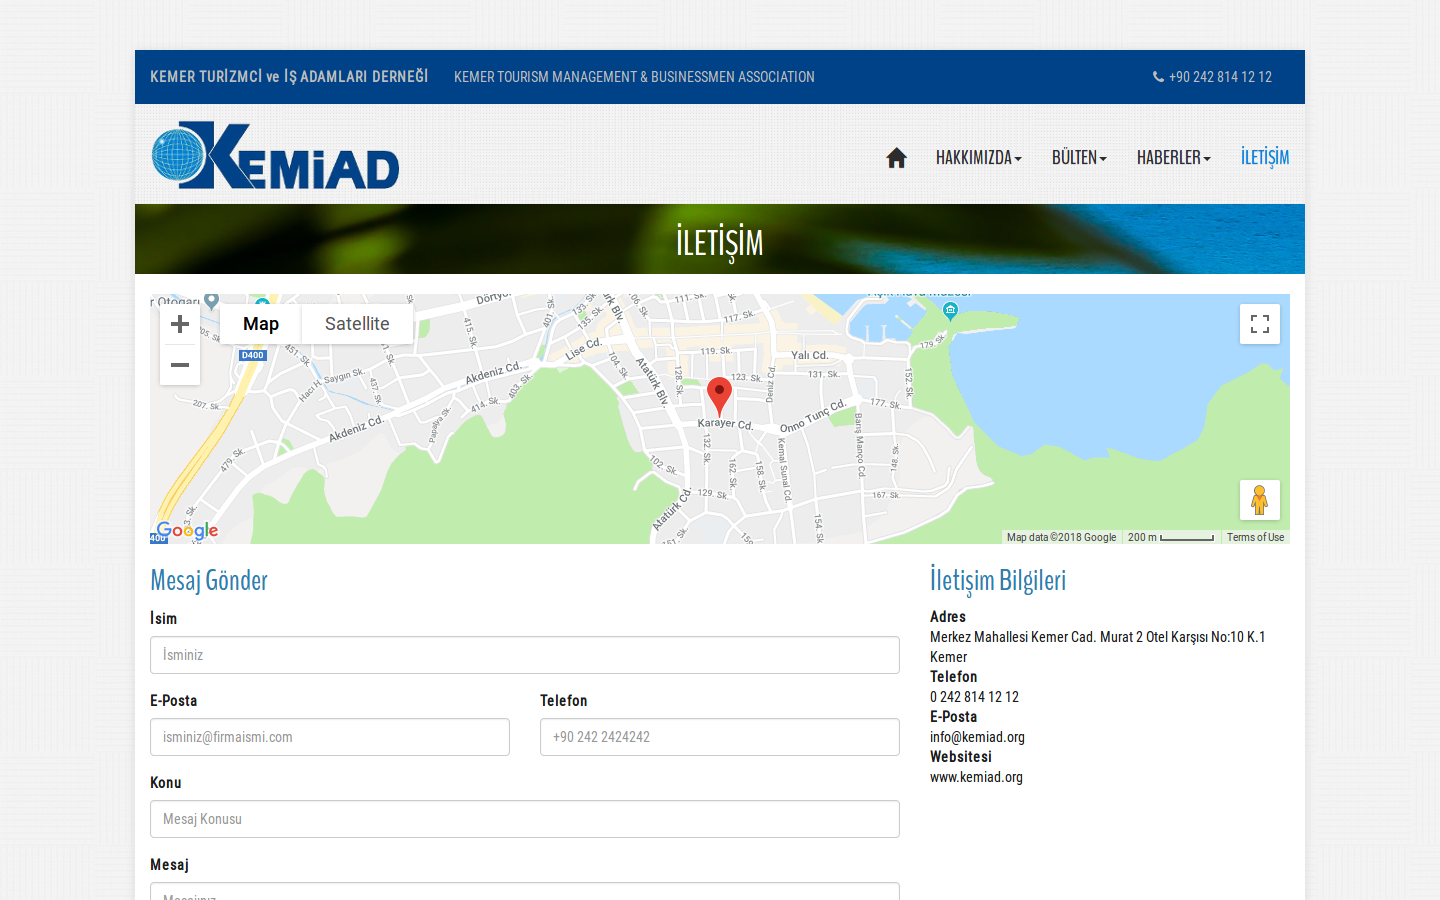Viewport: 1440px width, 900px height.
Task: Click the Street View pegman icon
Action: 1259,500
